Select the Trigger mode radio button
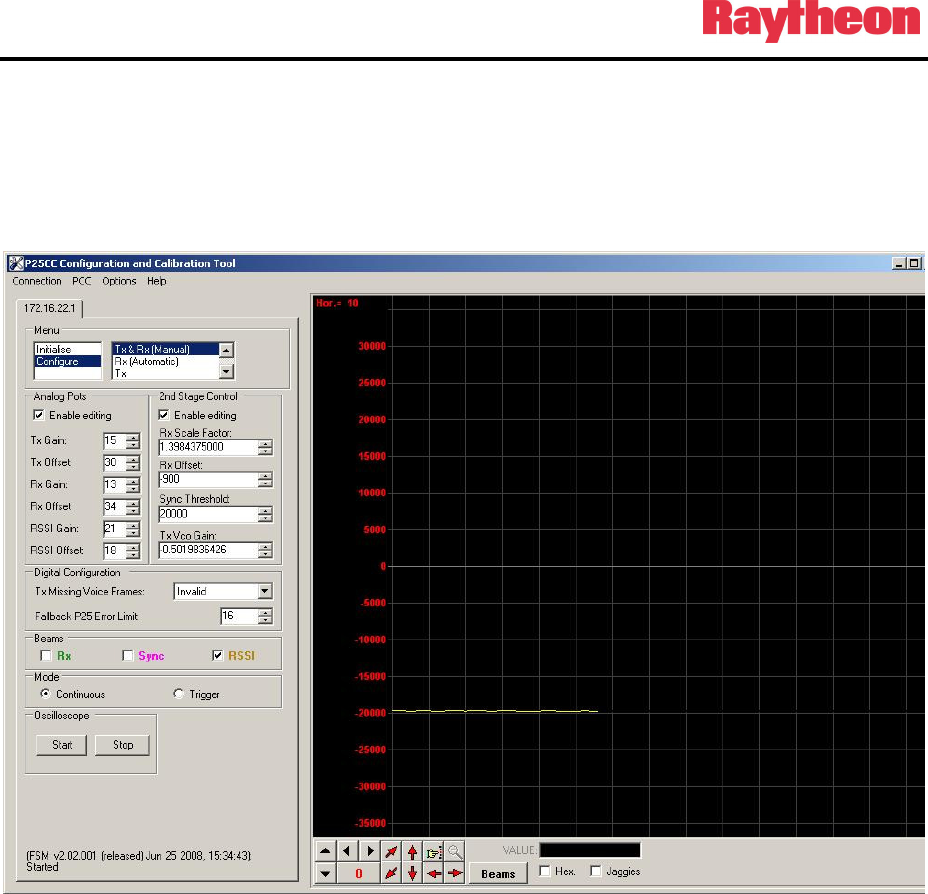928x894 pixels. pyautogui.click(x=179, y=694)
